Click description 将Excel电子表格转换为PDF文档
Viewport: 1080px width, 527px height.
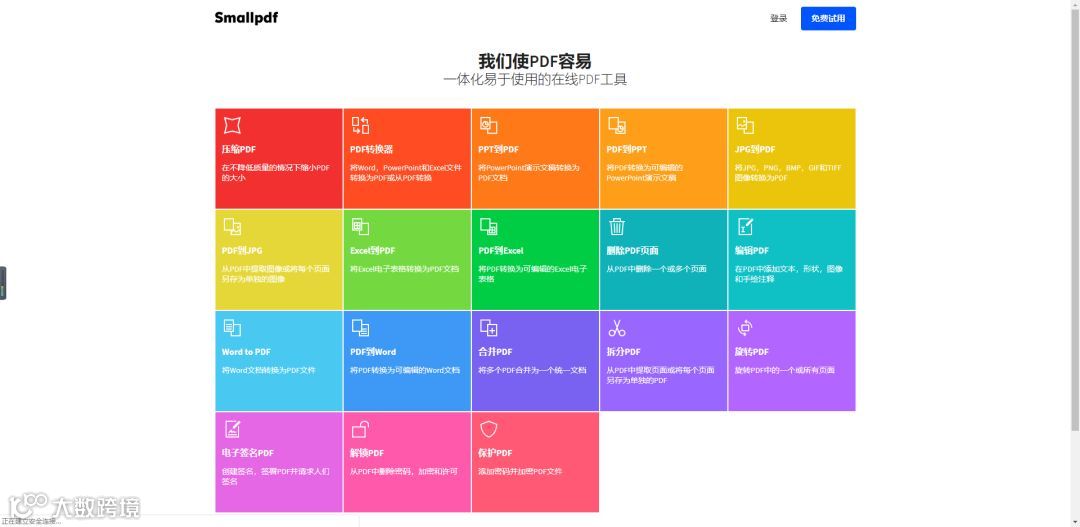(404, 269)
